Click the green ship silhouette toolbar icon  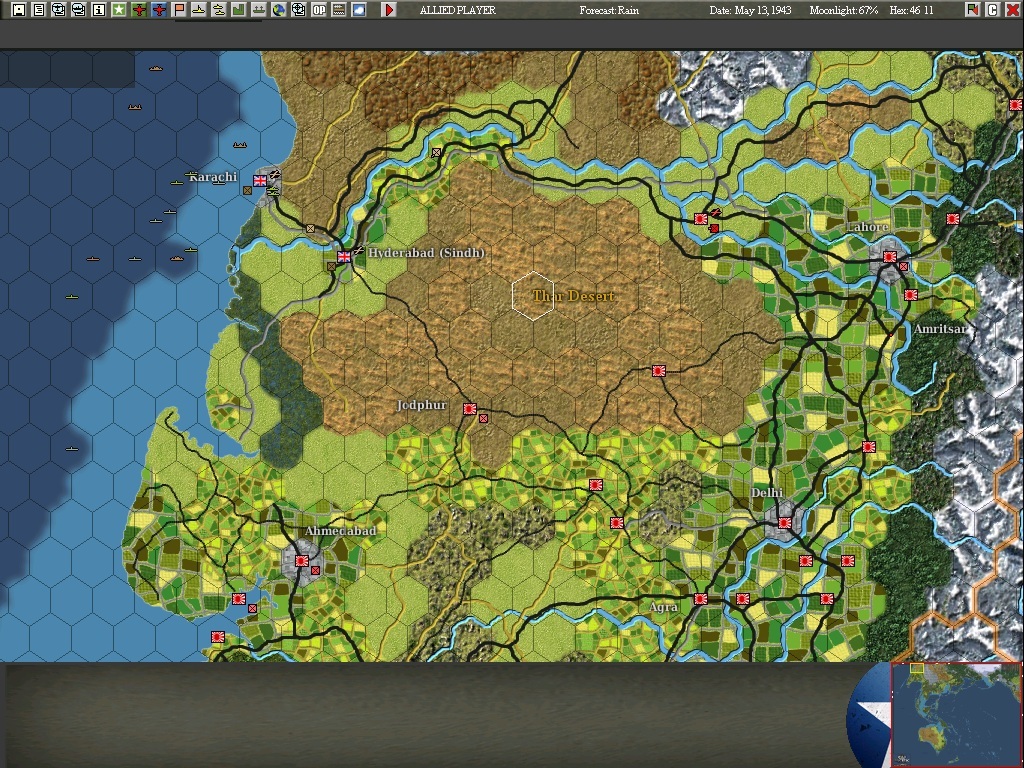259,10
